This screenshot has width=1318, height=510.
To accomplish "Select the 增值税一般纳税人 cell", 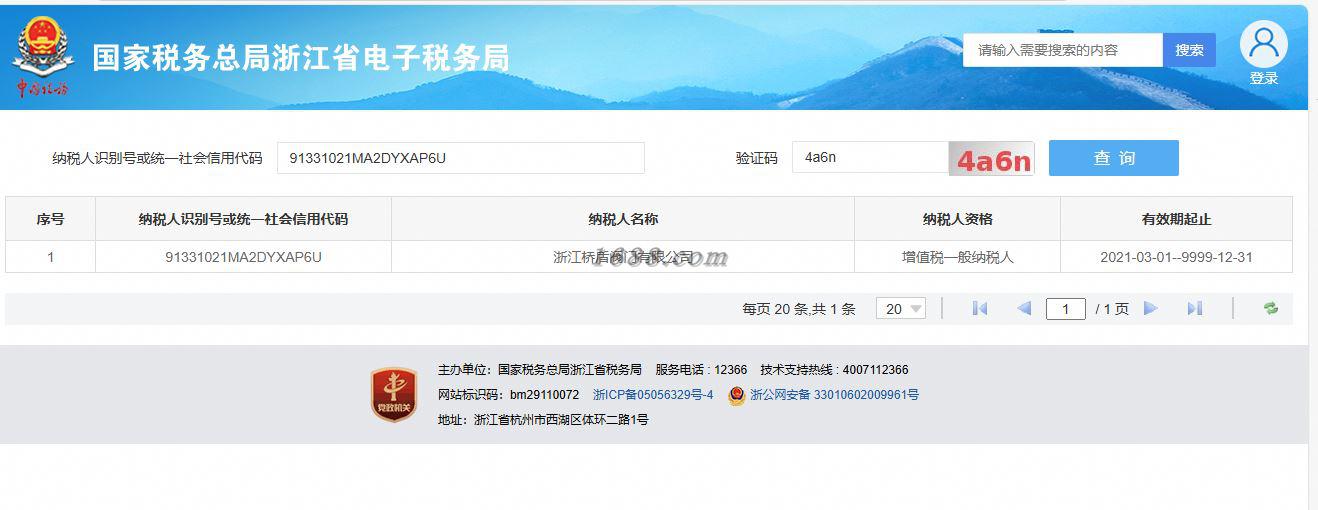I will (957, 257).
